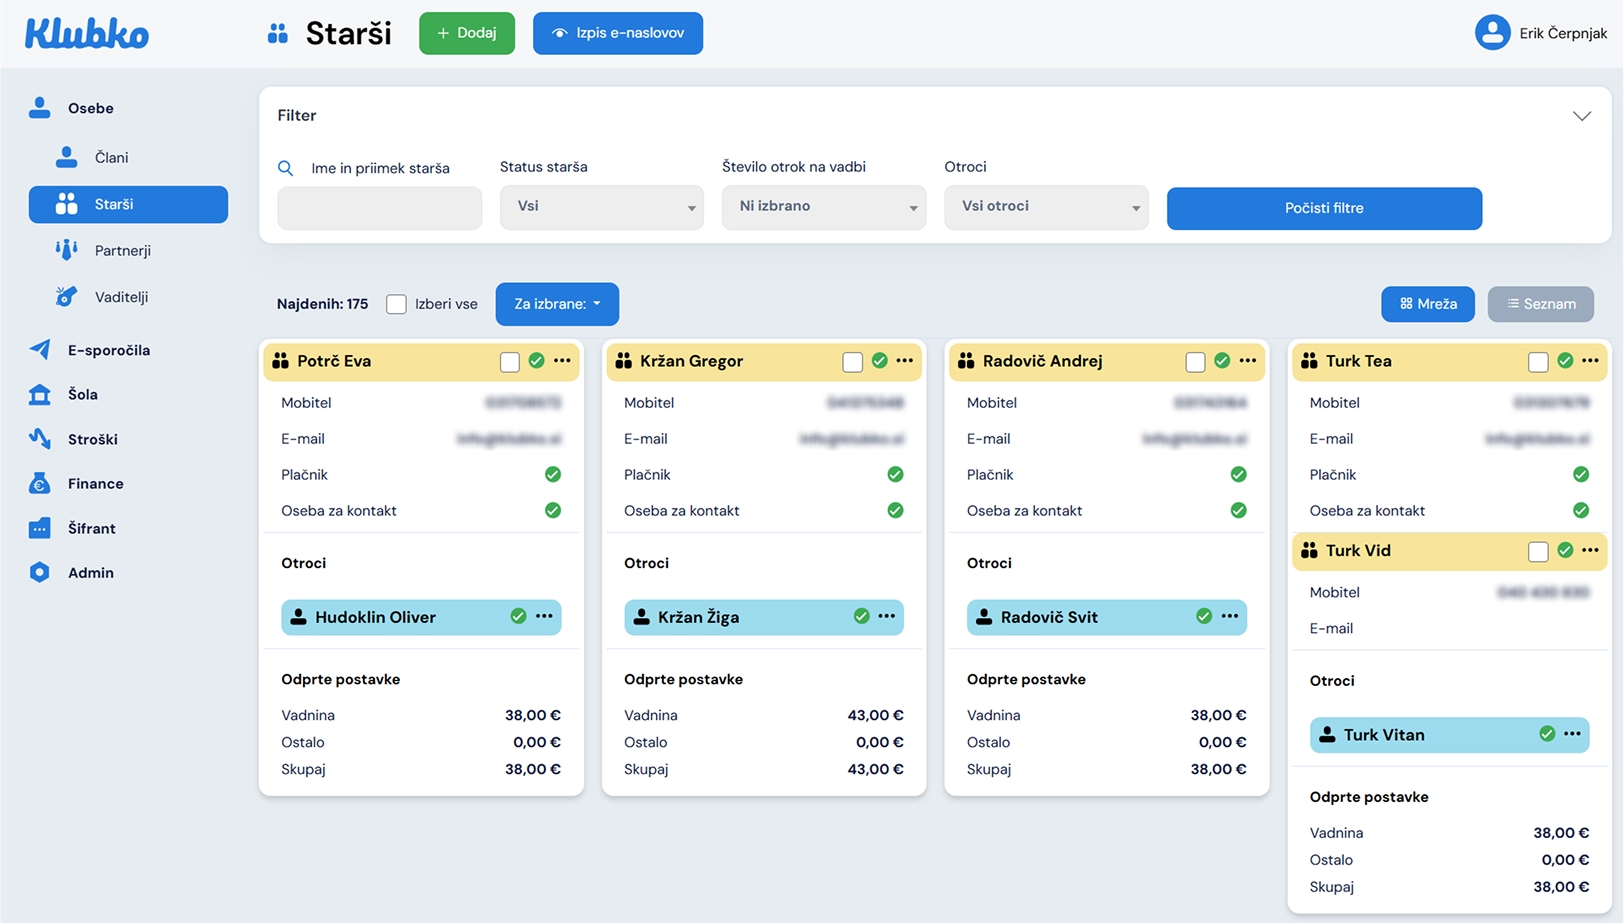Collapse the Filter panel chevron
Image resolution: width=1624 pixels, height=924 pixels.
tap(1581, 116)
